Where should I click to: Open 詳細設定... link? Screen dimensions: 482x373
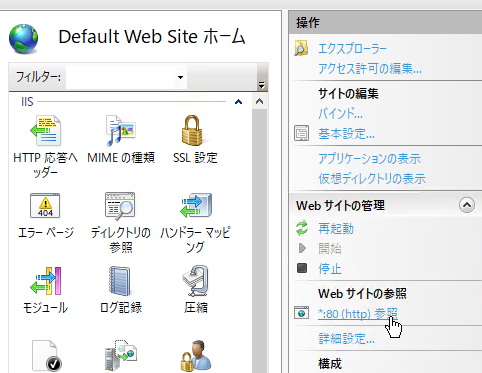point(346,339)
